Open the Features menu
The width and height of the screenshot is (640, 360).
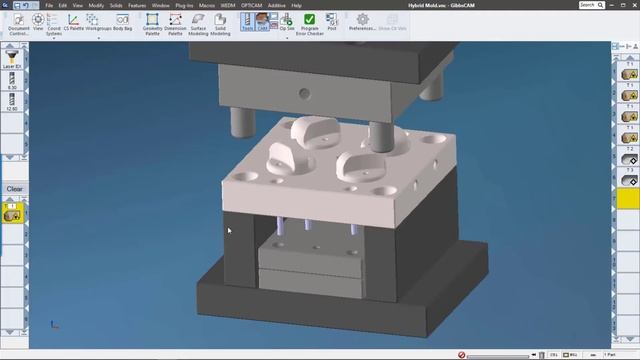137,6
